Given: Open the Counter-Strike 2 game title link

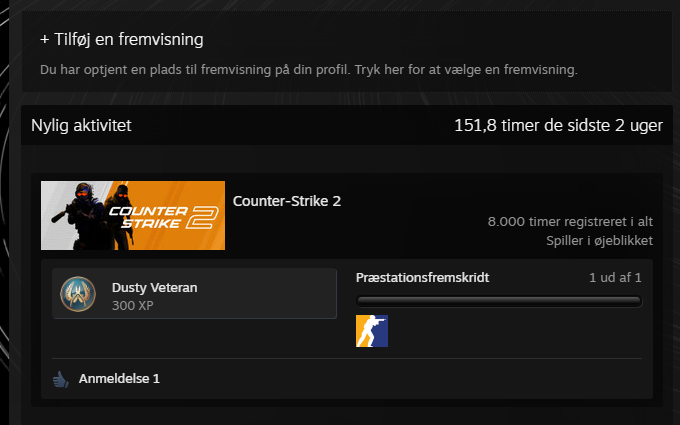Looking at the screenshot, I should (287, 201).
